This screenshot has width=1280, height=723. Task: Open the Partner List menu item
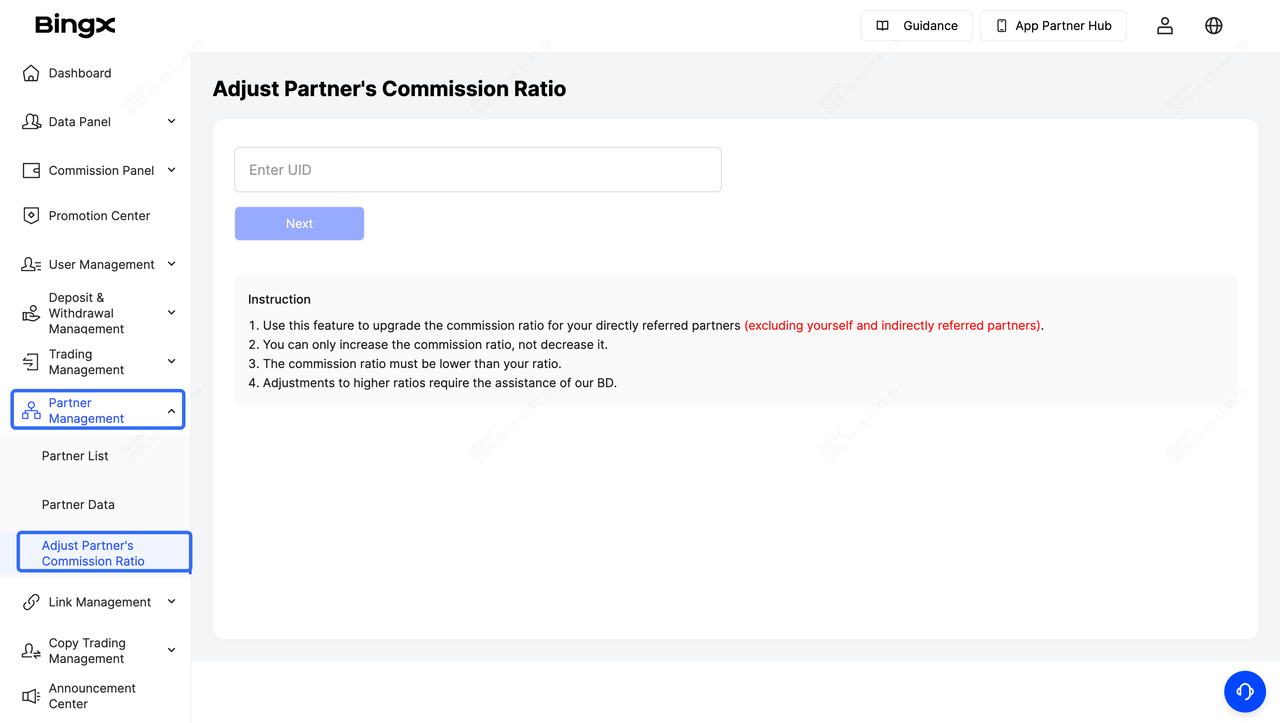click(x=75, y=456)
